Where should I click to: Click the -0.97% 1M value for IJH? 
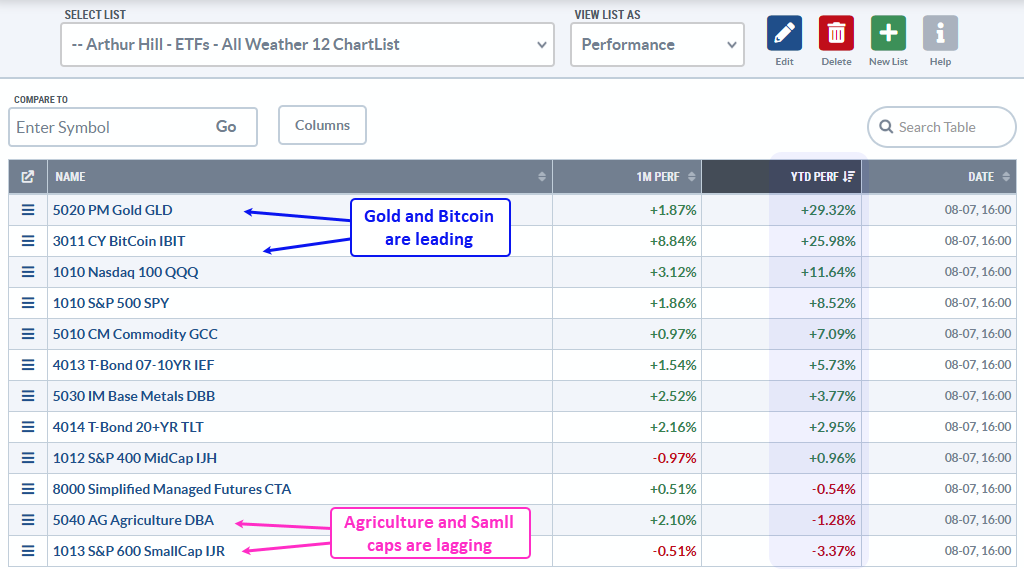(x=675, y=459)
